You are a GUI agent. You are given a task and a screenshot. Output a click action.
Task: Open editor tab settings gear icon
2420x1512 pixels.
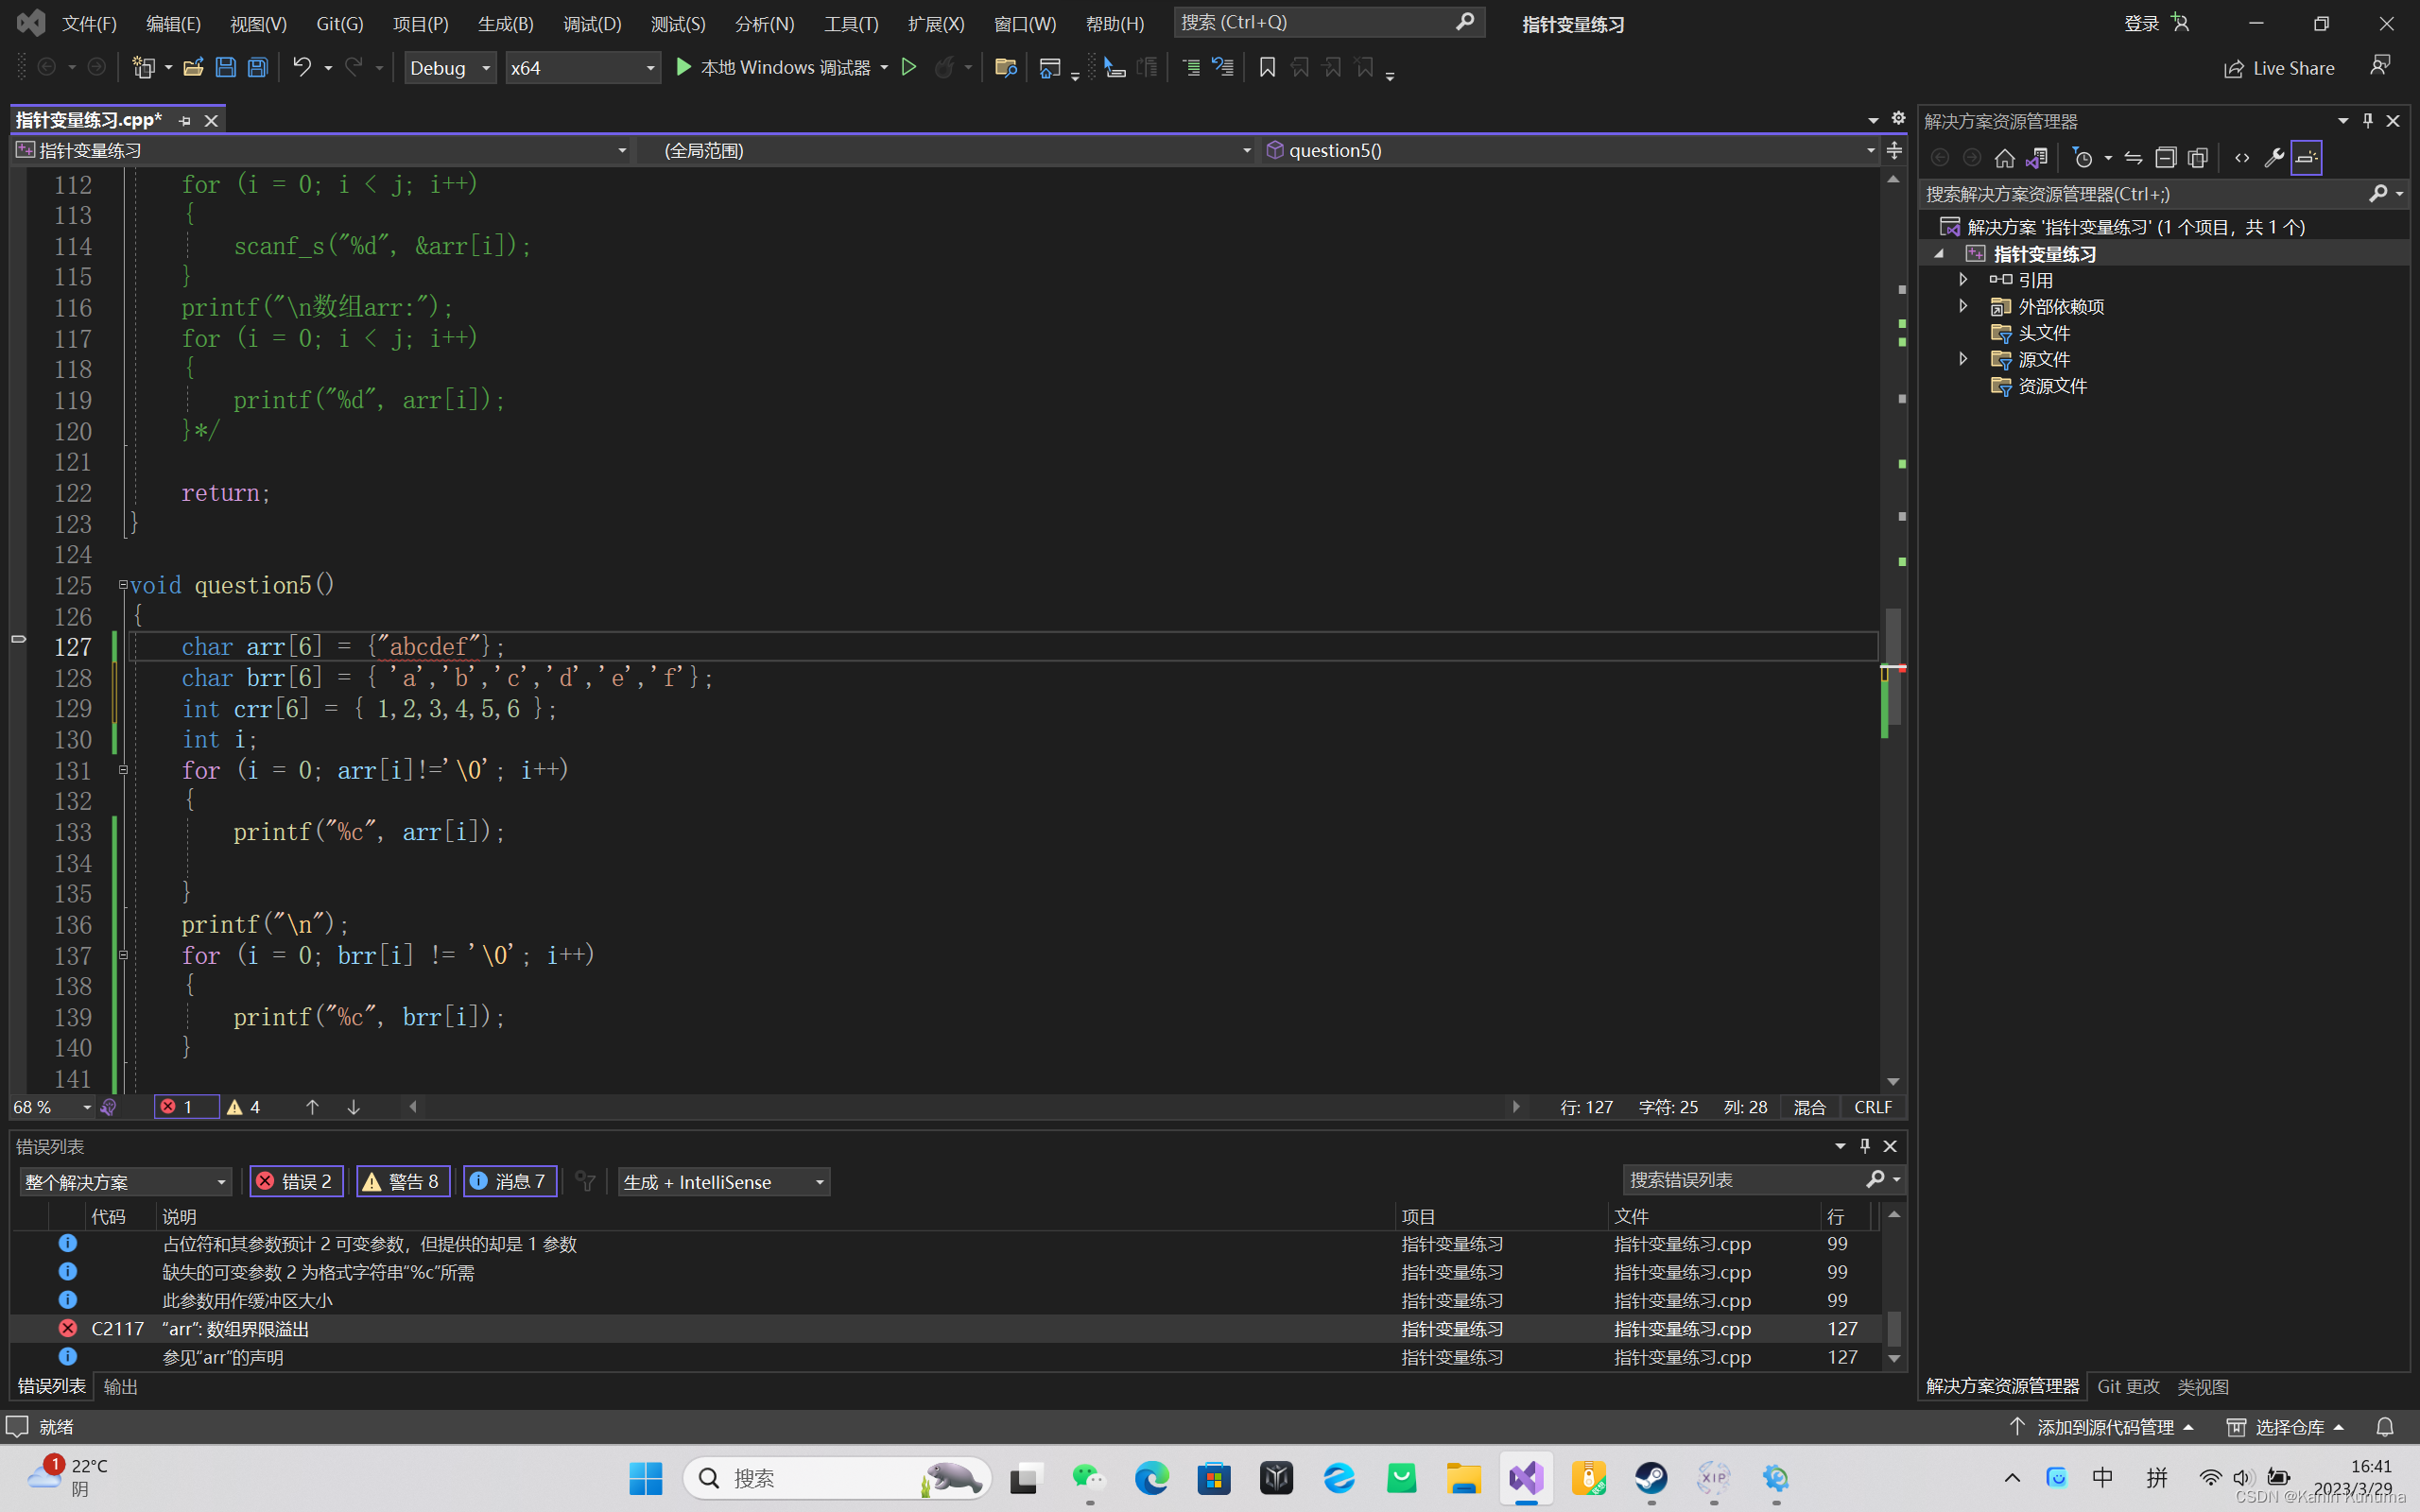click(x=1898, y=118)
